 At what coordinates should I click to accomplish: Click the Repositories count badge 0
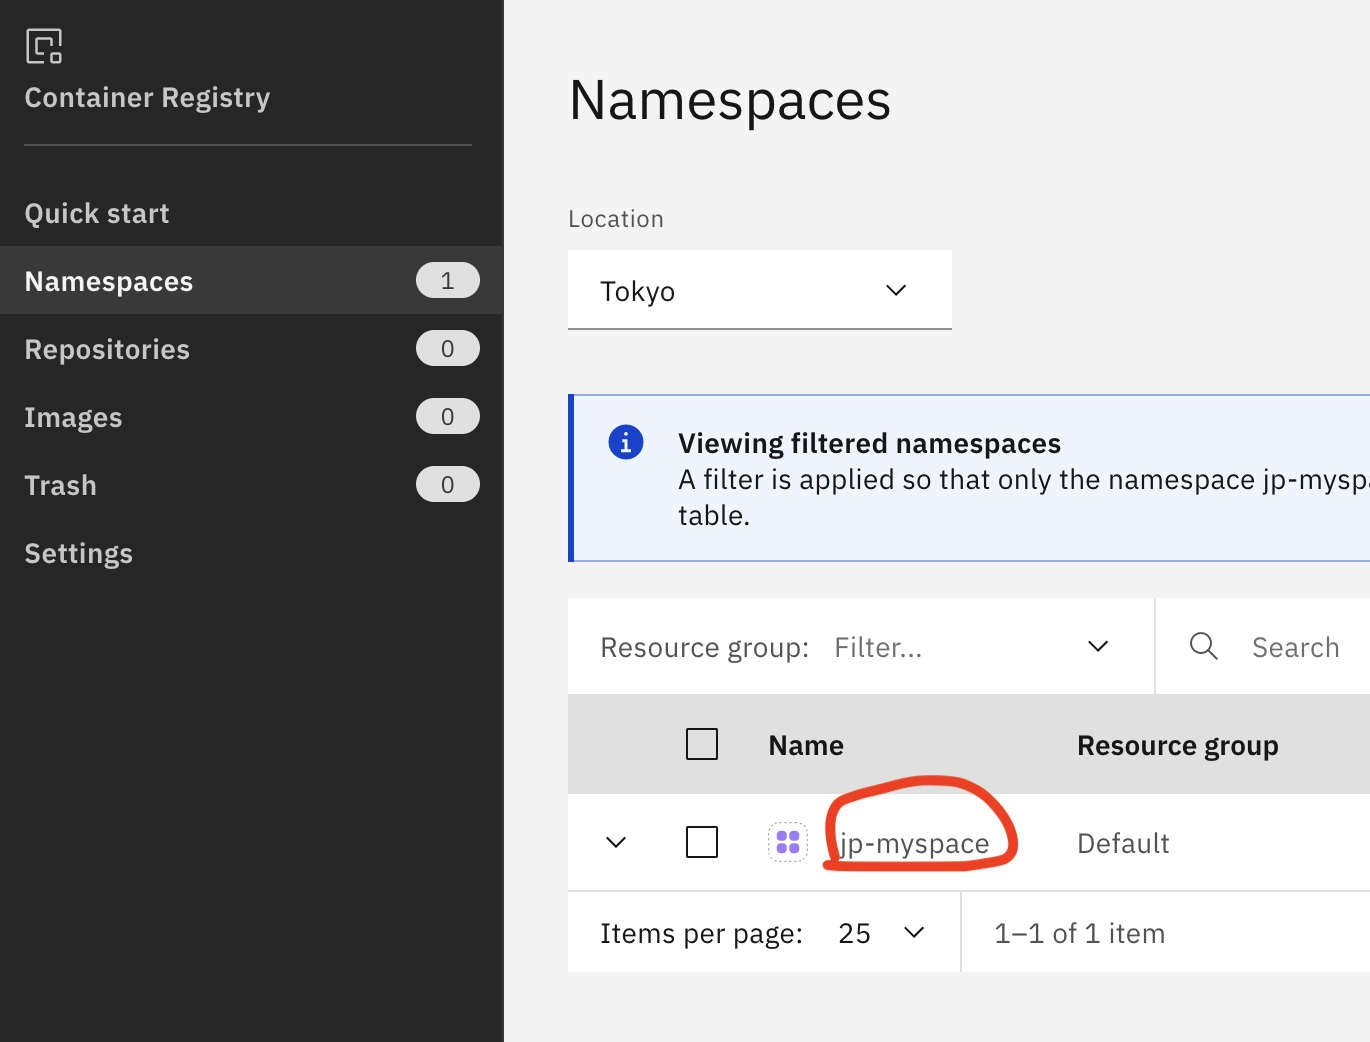448,348
